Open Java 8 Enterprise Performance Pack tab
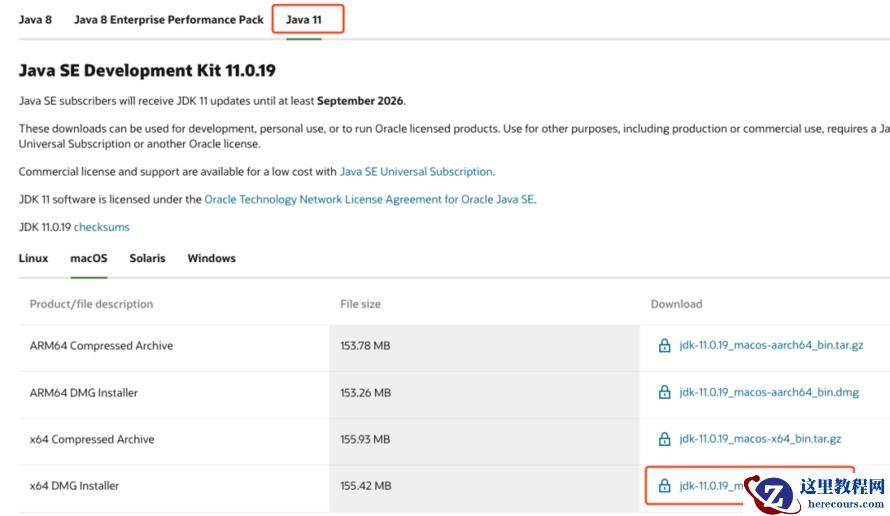 click(169, 19)
